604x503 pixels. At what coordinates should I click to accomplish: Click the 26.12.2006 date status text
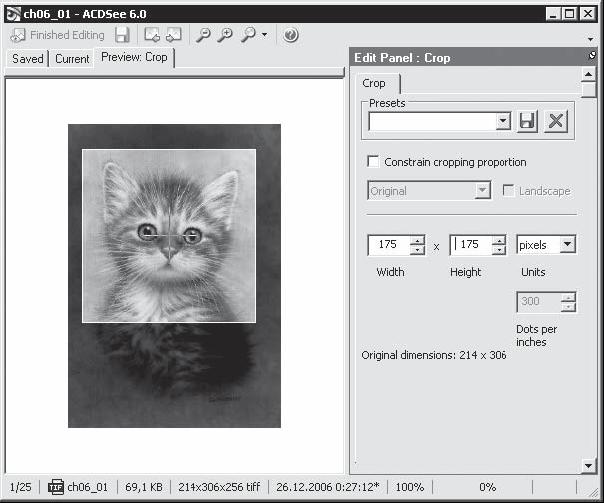point(327,487)
